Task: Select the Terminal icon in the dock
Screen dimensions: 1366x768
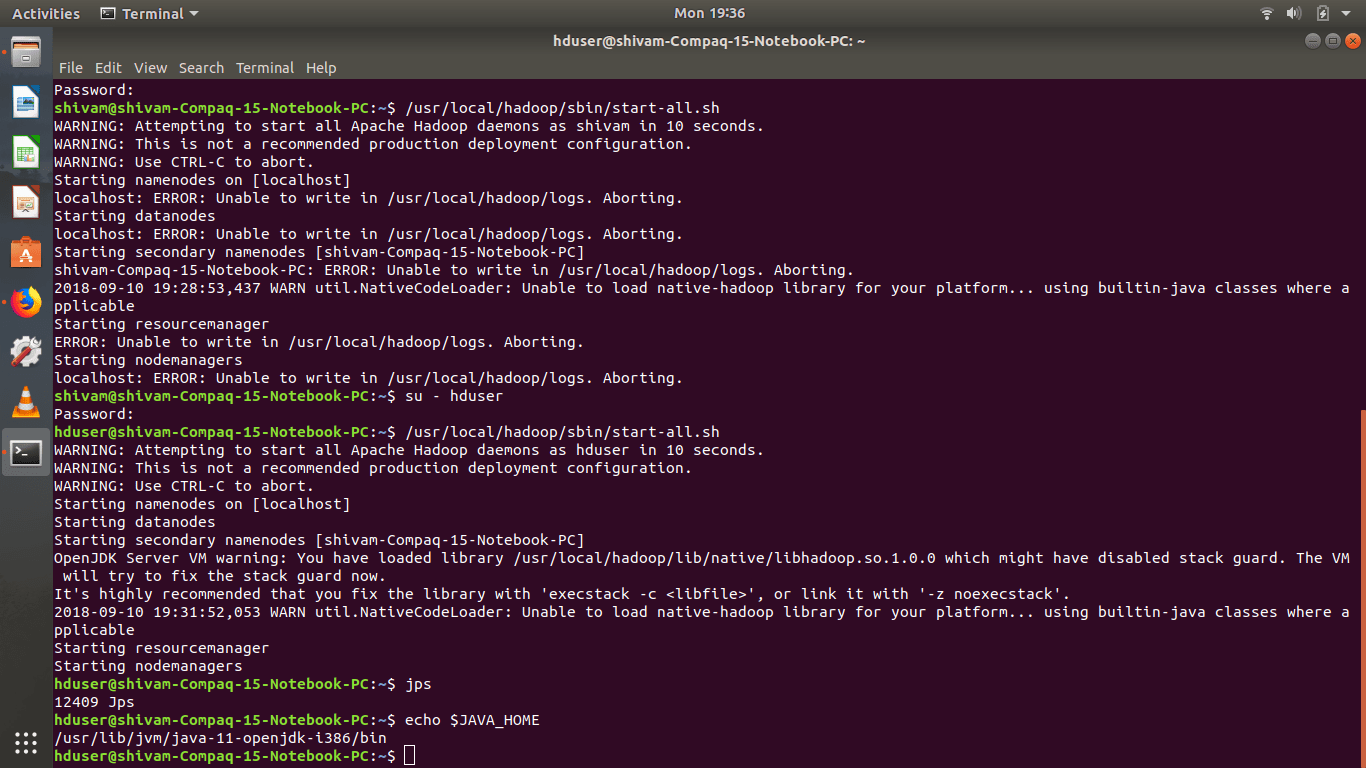Action: click(x=26, y=452)
